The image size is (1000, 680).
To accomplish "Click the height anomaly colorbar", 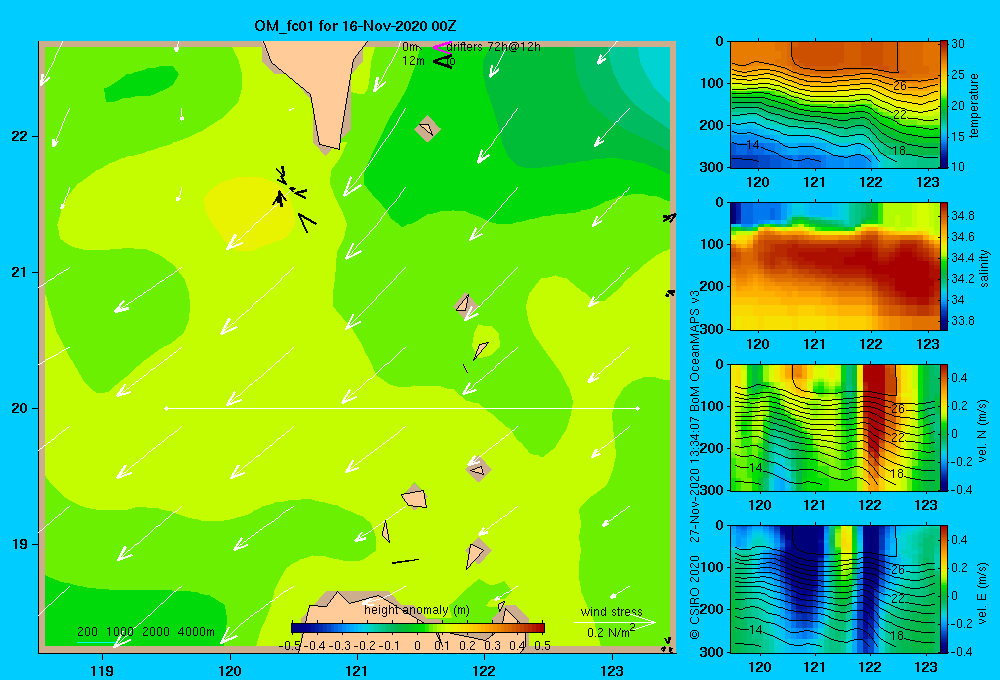I will pos(418,627).
